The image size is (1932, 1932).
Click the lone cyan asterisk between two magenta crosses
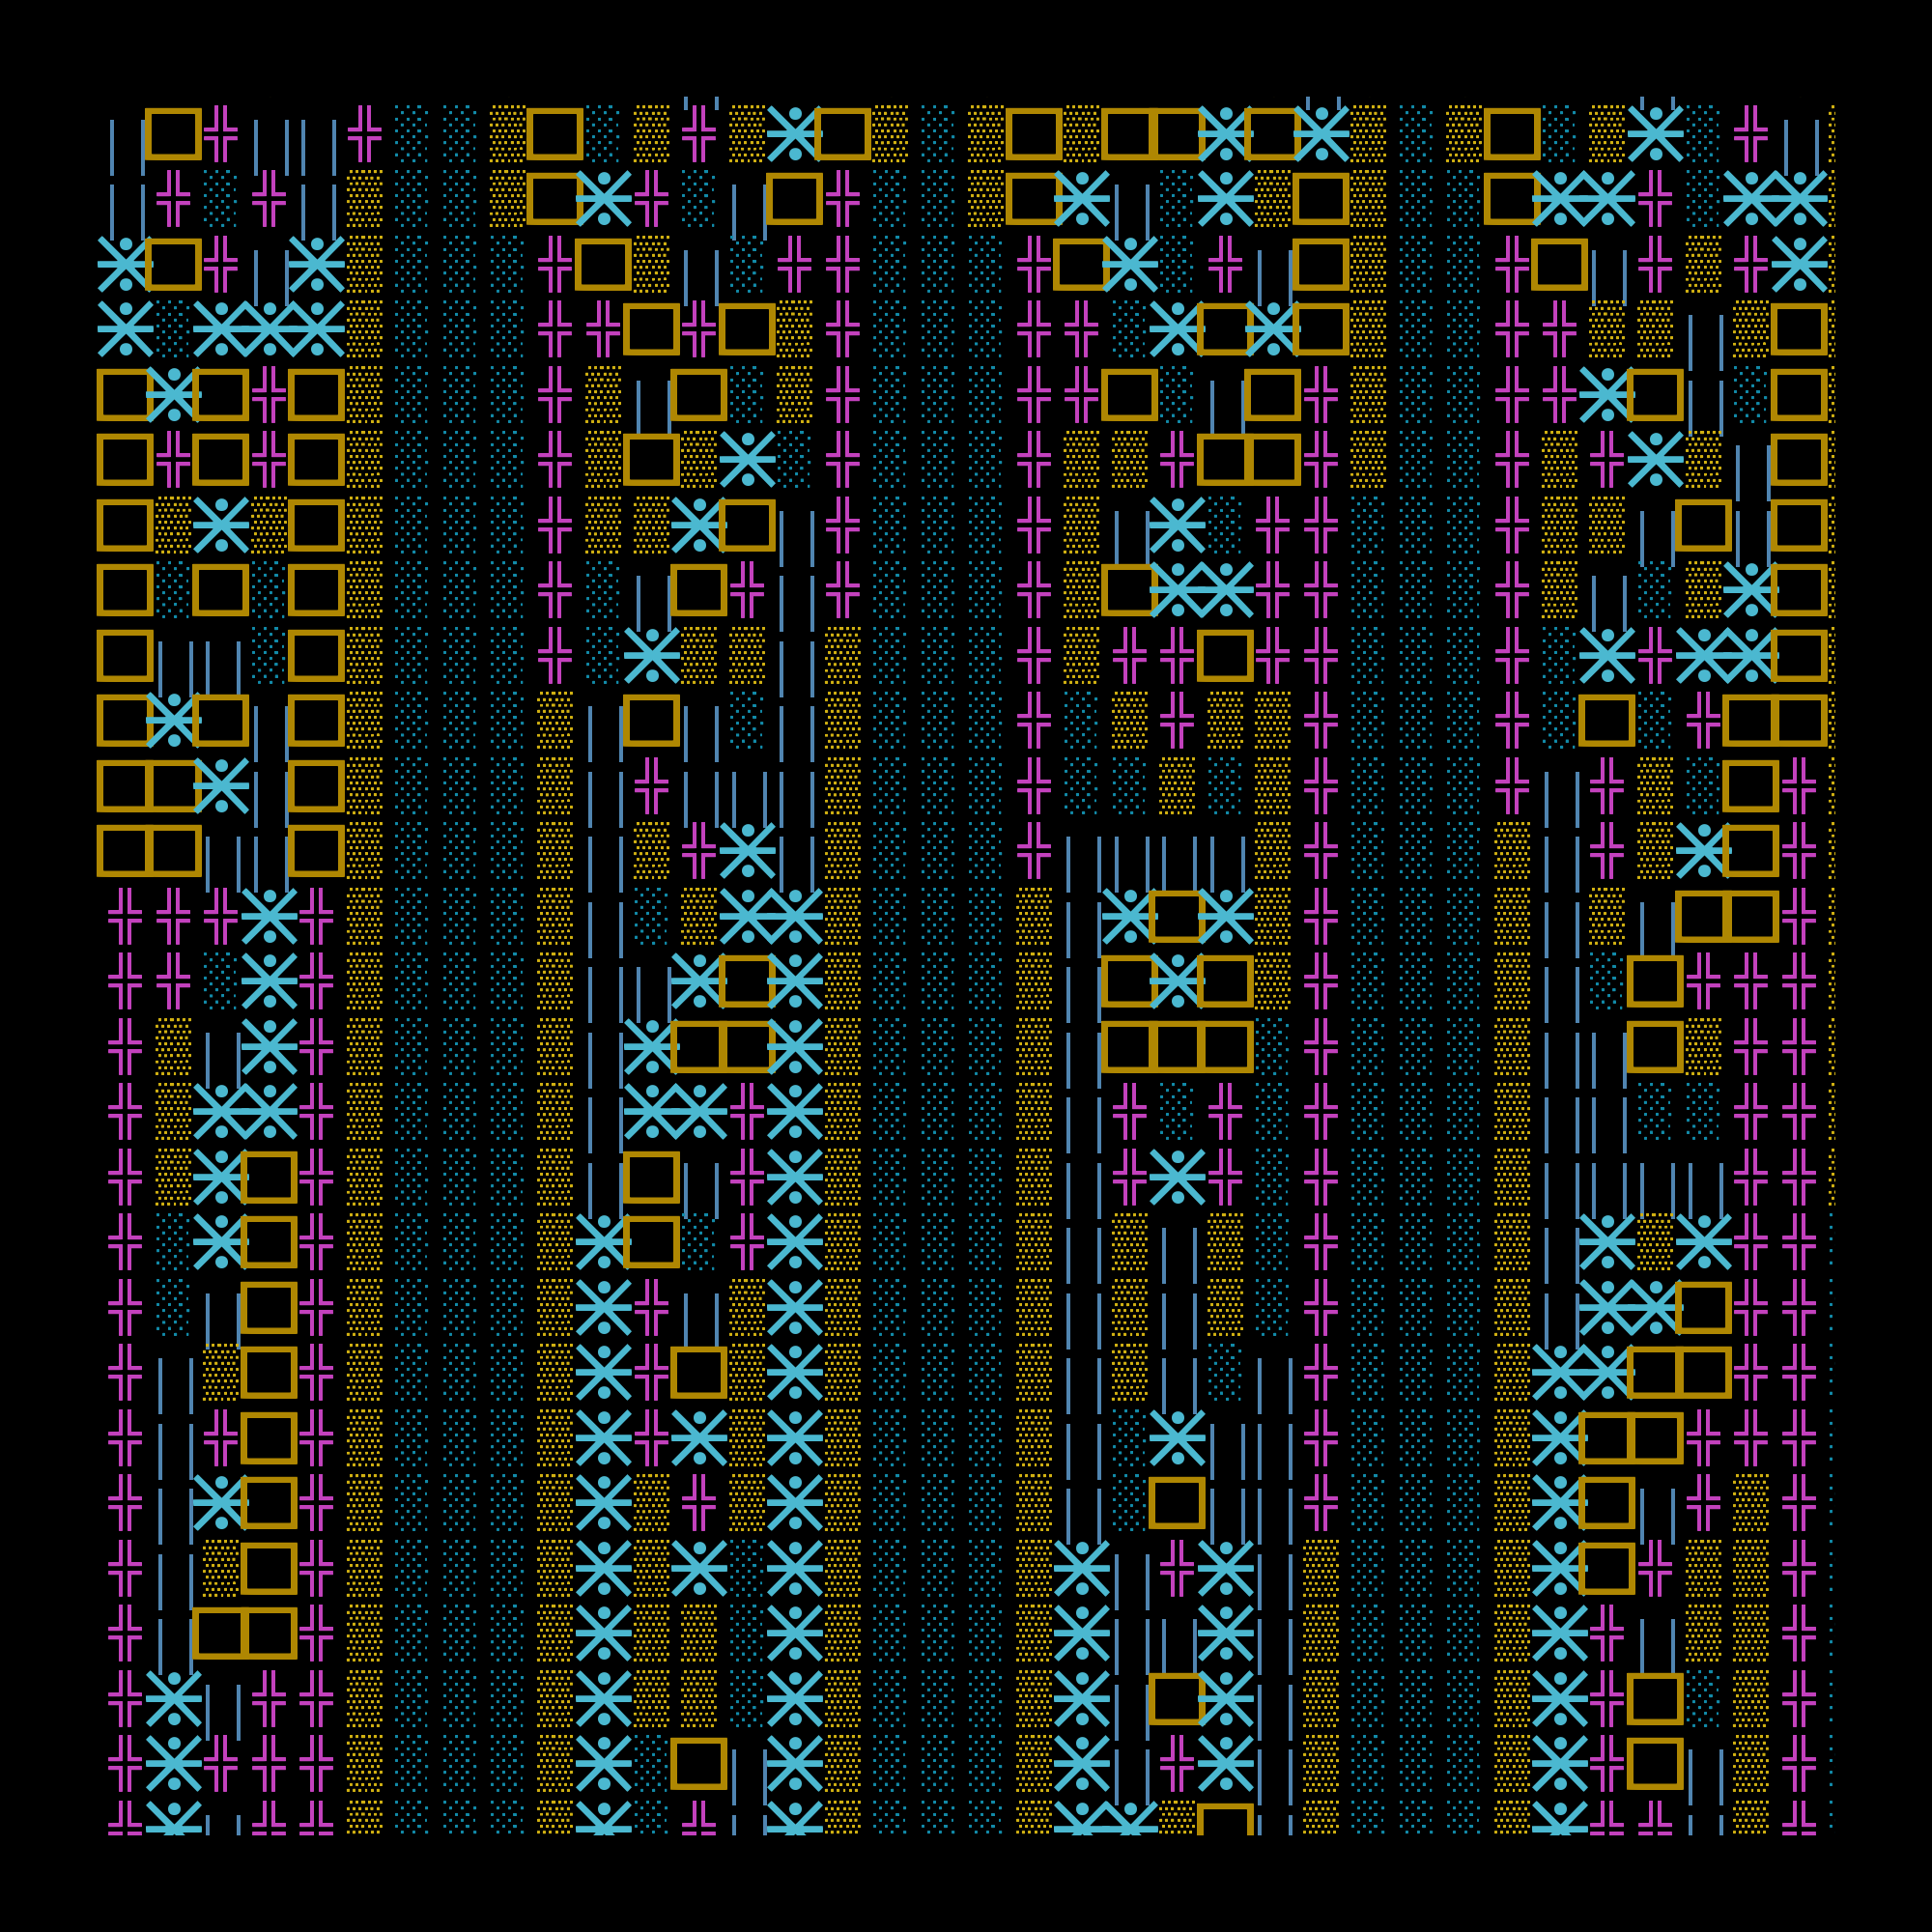1177,1176
